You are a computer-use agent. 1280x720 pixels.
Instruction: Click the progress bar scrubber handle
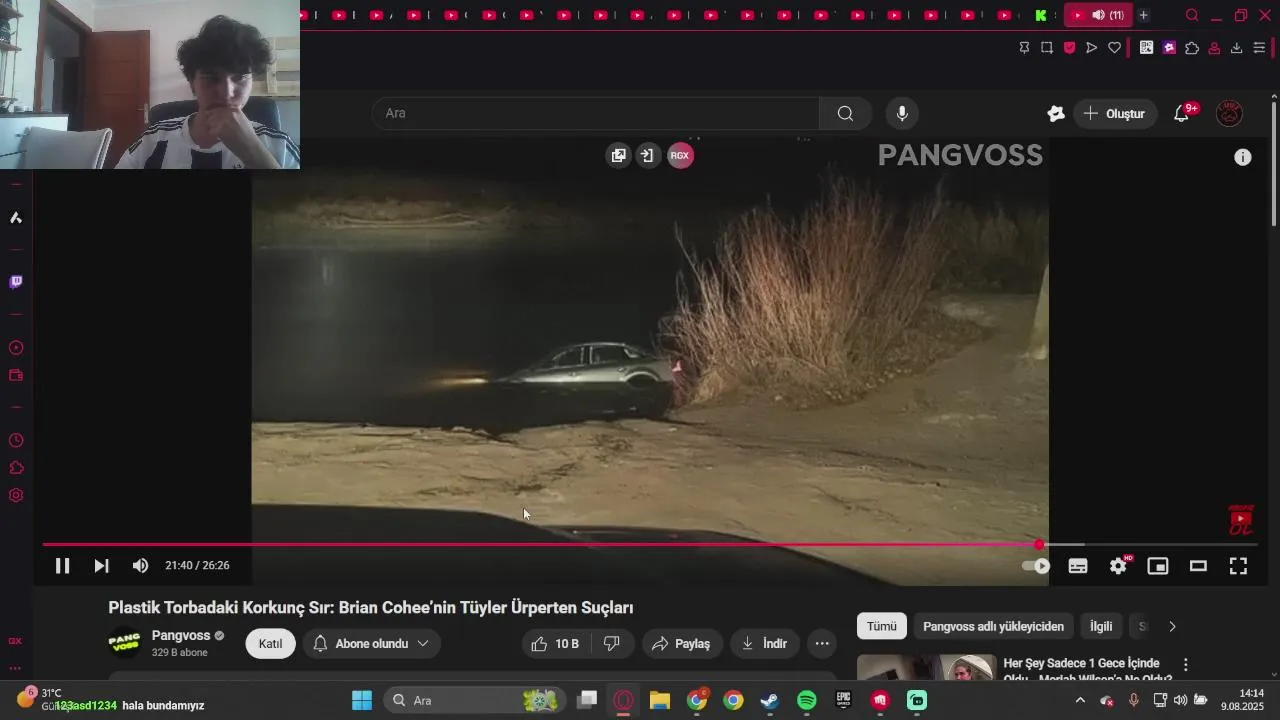1039,545
